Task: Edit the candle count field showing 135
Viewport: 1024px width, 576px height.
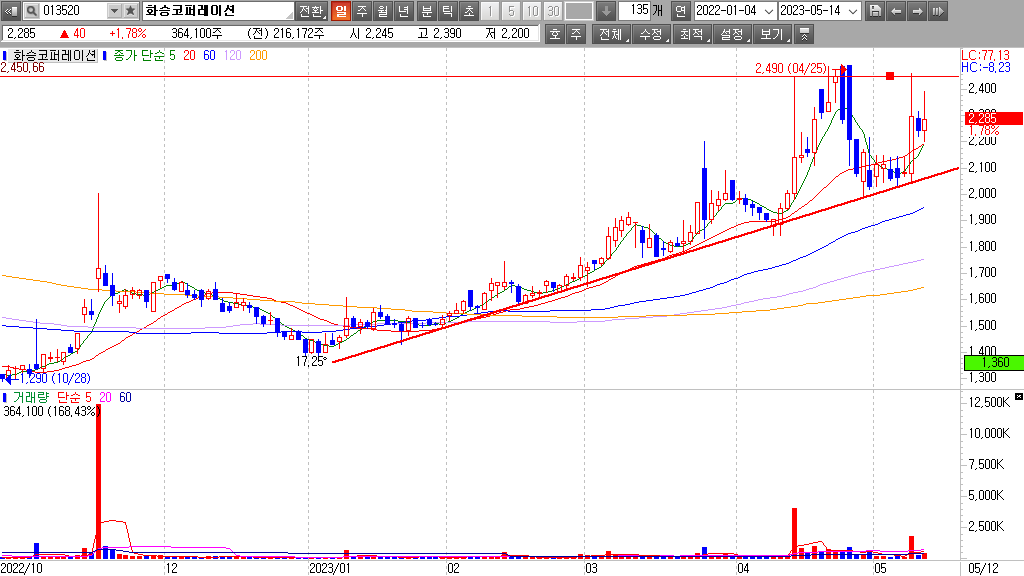Action: [633, 10]
